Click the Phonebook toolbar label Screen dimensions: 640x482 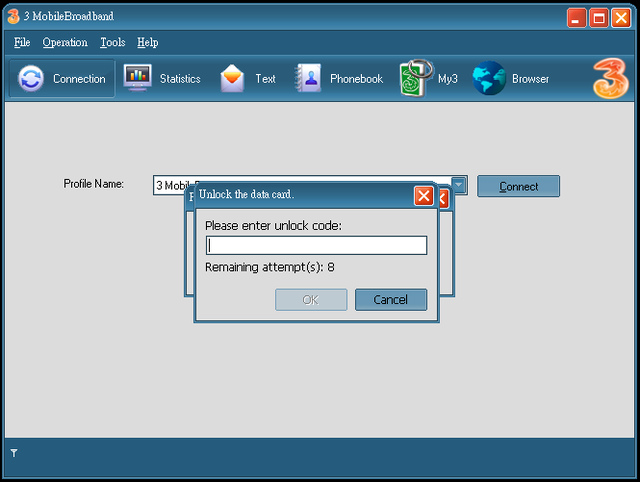pyautogui.click(x=356, y=78)
